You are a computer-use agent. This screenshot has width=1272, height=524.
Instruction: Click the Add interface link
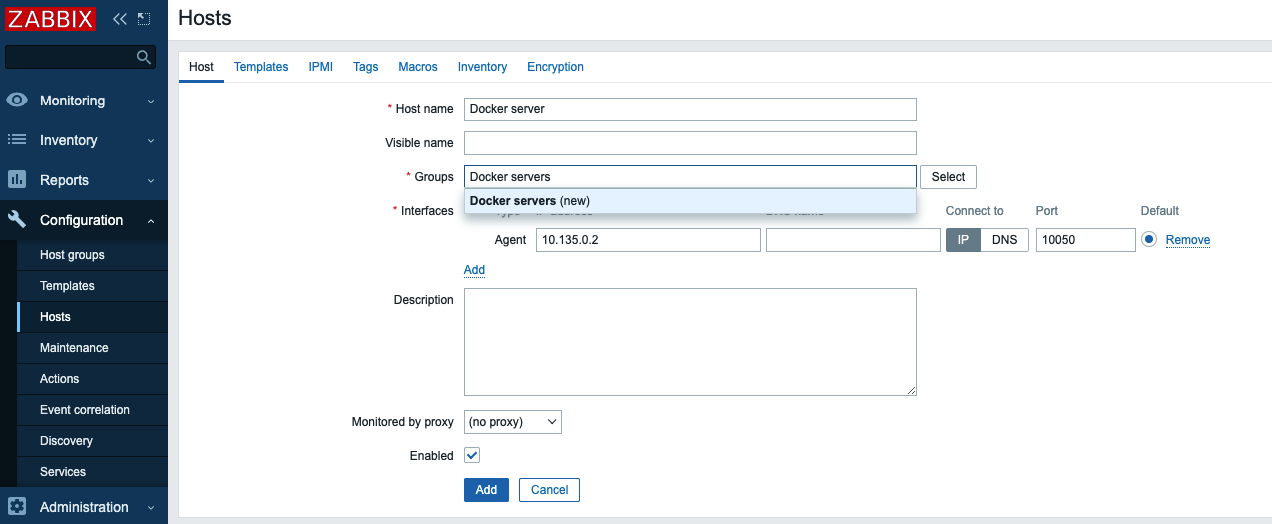474,270
